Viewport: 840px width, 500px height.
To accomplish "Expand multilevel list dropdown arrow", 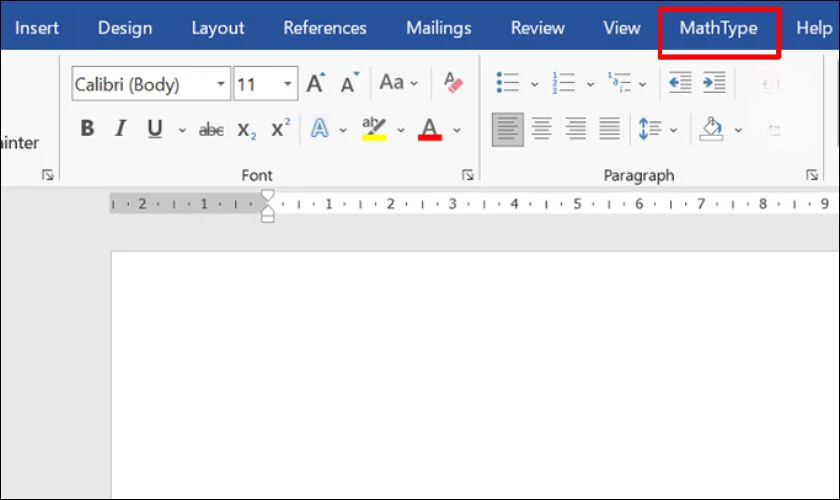I will 642,84.
